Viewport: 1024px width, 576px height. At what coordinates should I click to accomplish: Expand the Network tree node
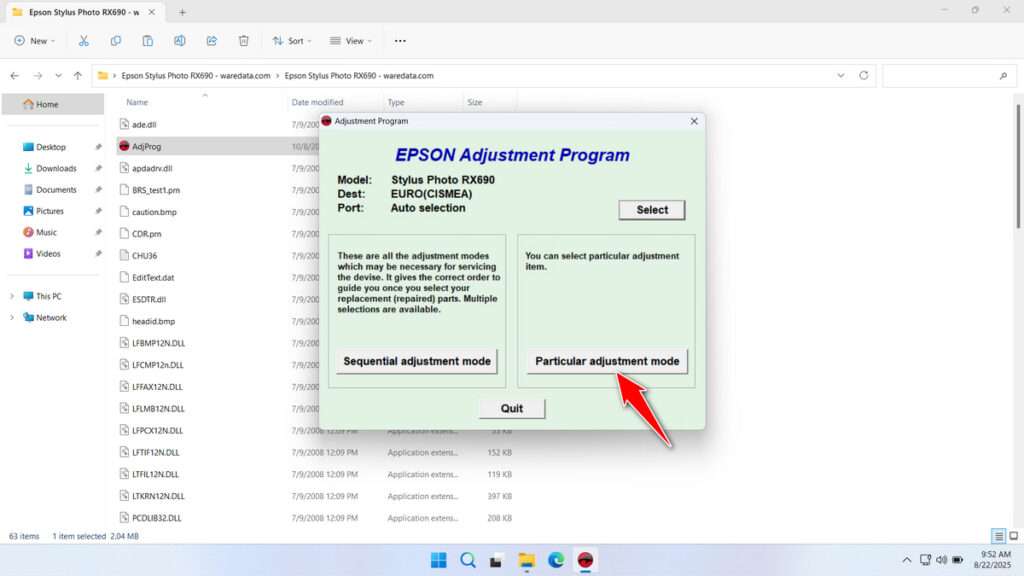12,317
